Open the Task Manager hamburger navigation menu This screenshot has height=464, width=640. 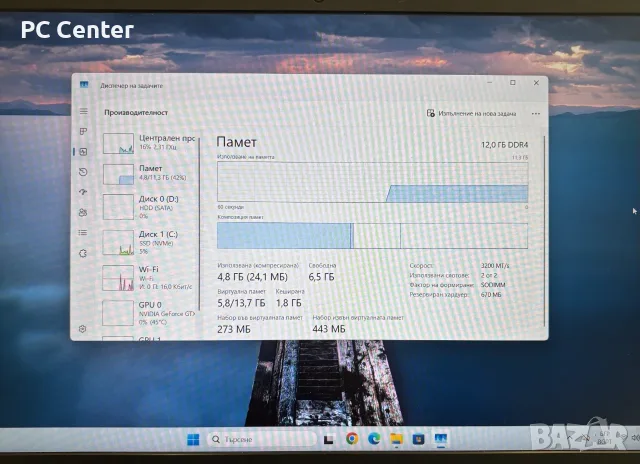pyautogui.click(x=83, y=111)
